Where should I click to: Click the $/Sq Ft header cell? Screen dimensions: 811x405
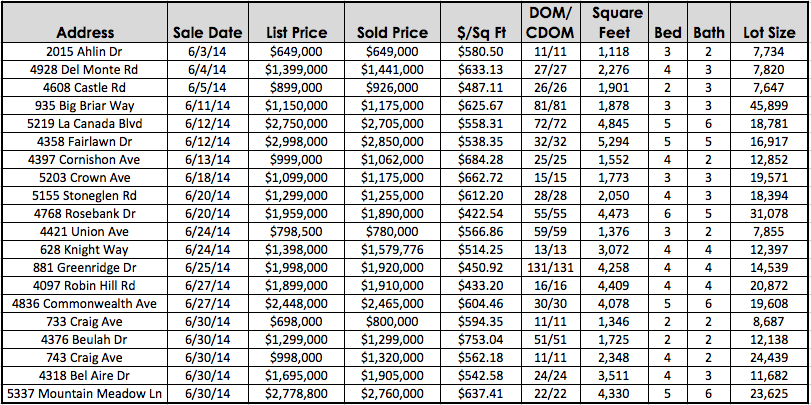coord(480,23)
